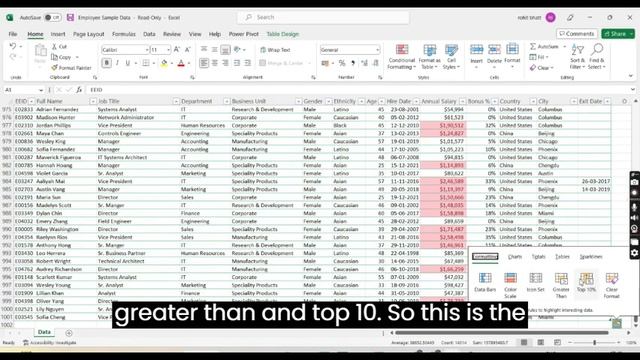Click the Fill Color bucket

point(164,63)
